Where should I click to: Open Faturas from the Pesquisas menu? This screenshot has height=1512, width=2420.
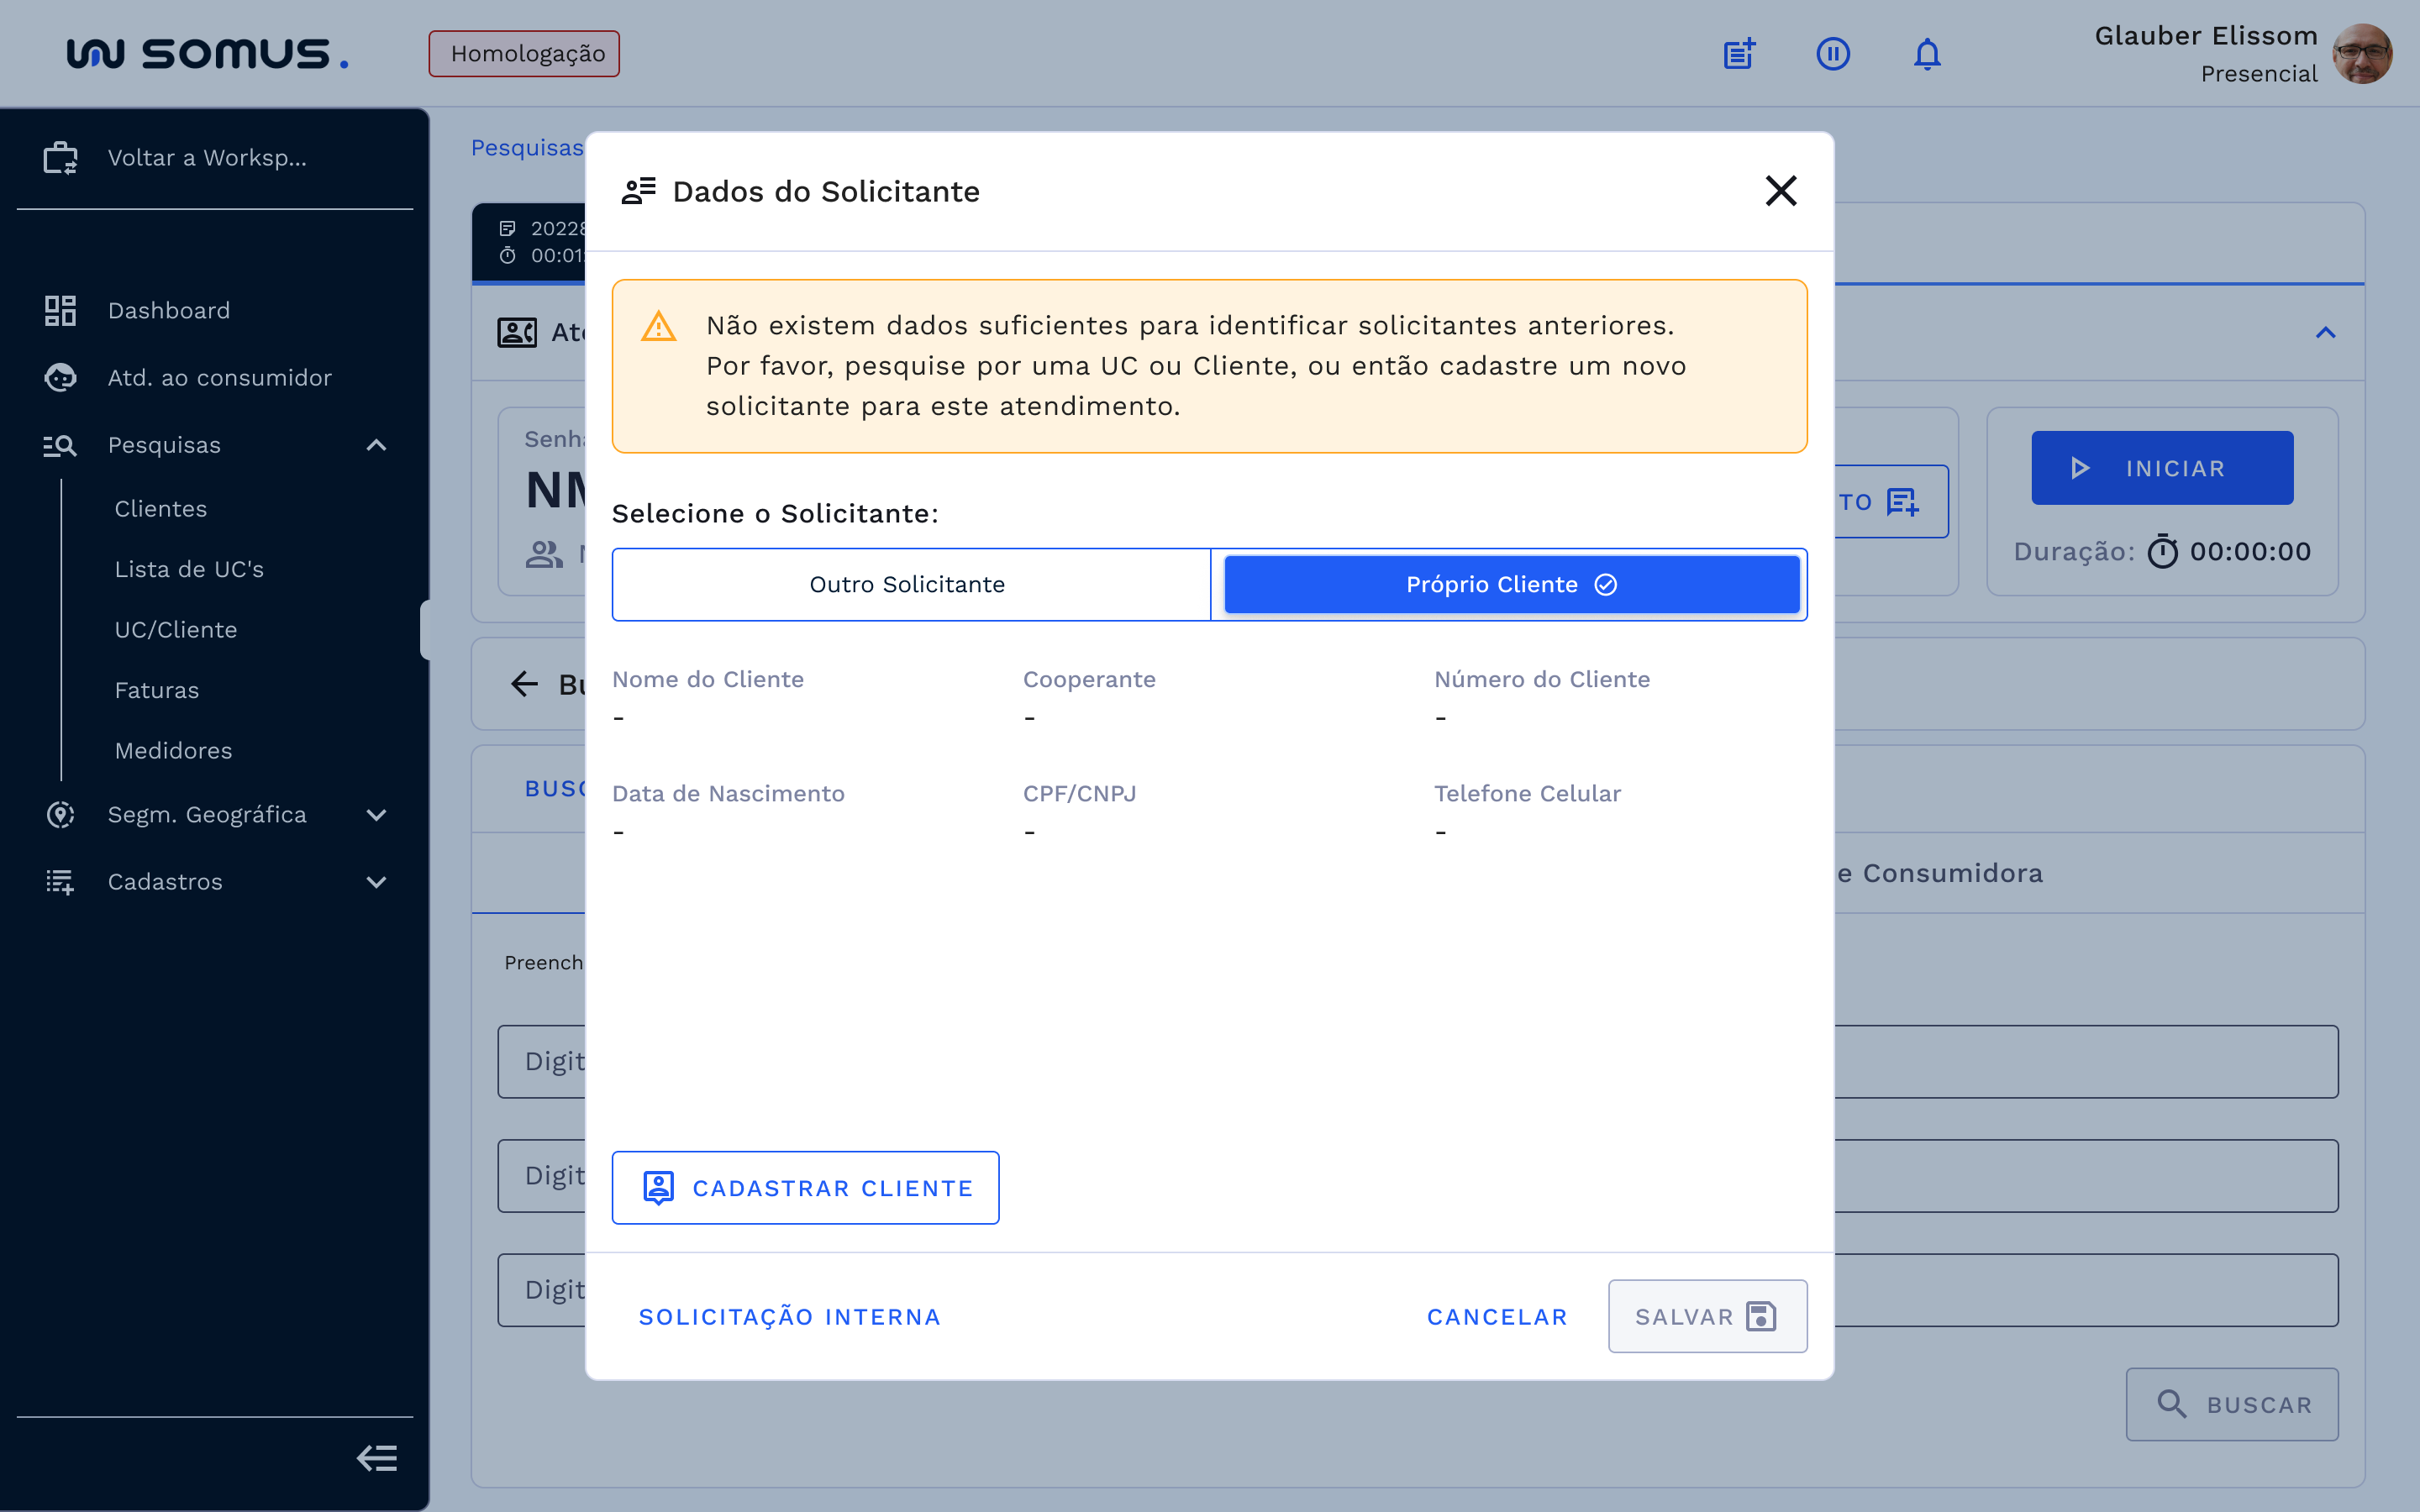(156, 689)
